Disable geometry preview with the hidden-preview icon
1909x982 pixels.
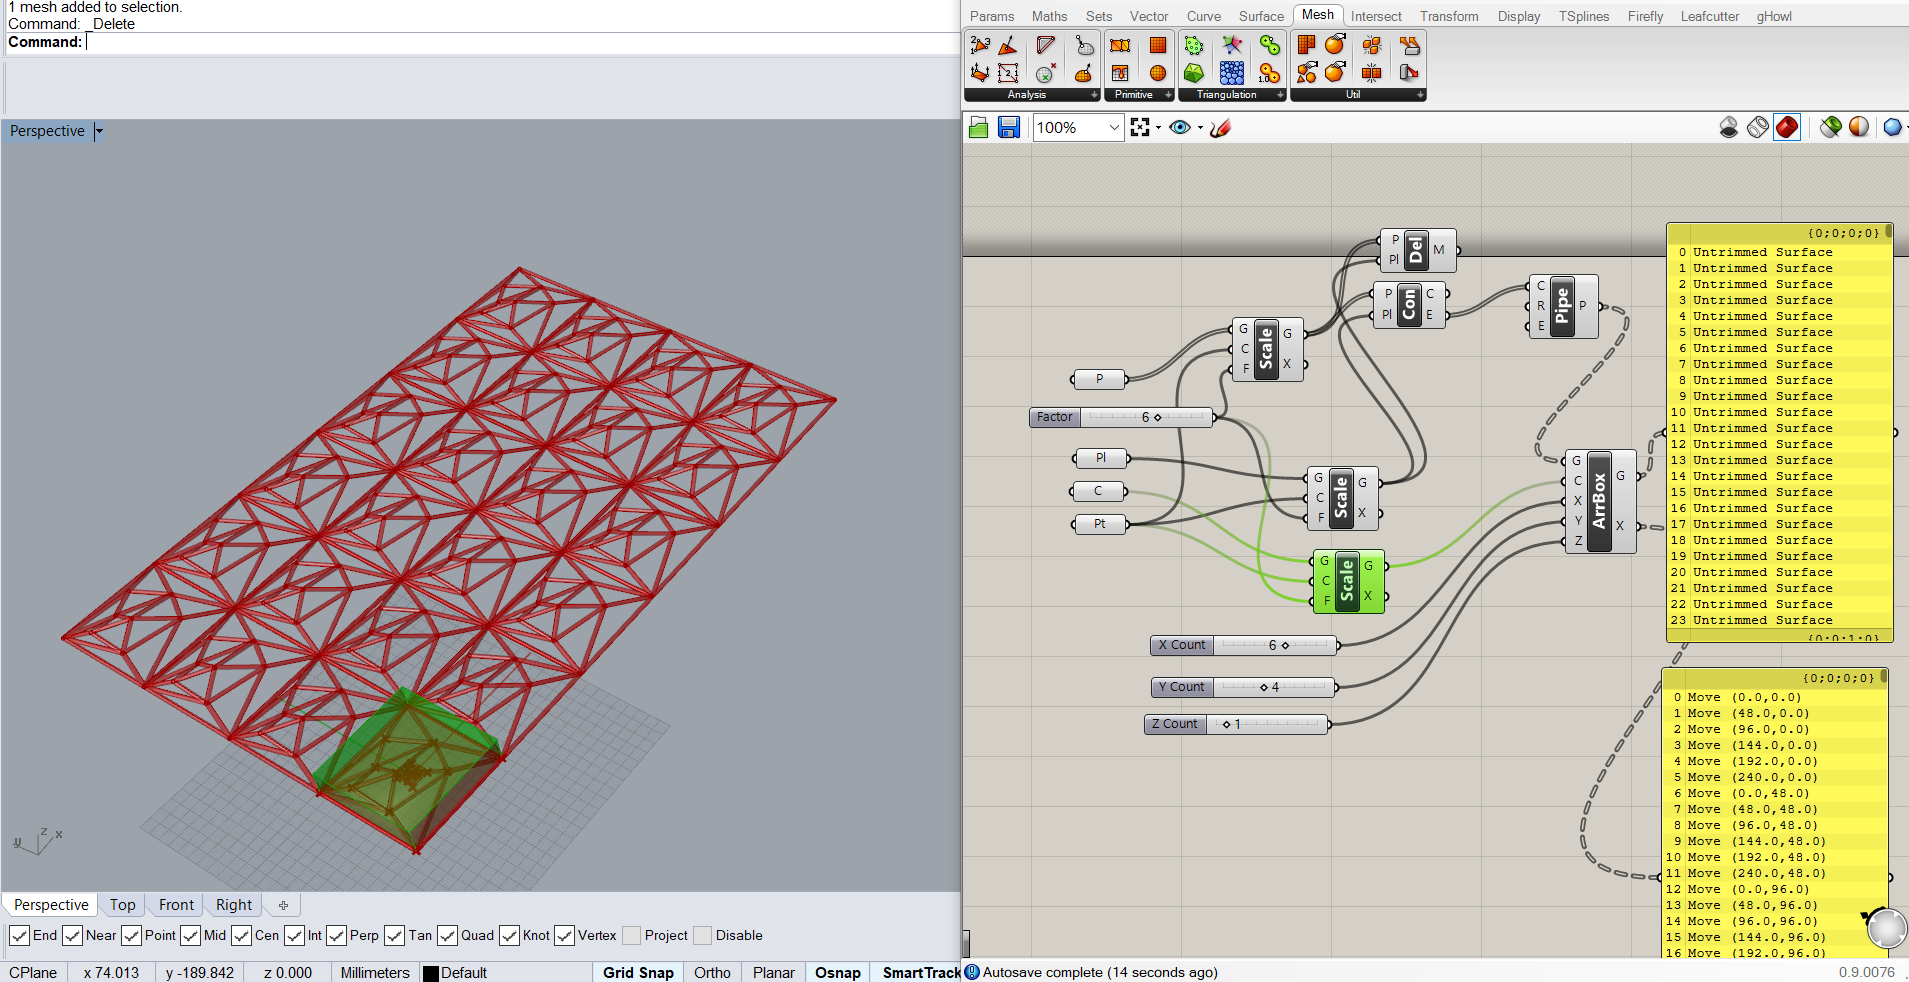[x=1729, y=127]
